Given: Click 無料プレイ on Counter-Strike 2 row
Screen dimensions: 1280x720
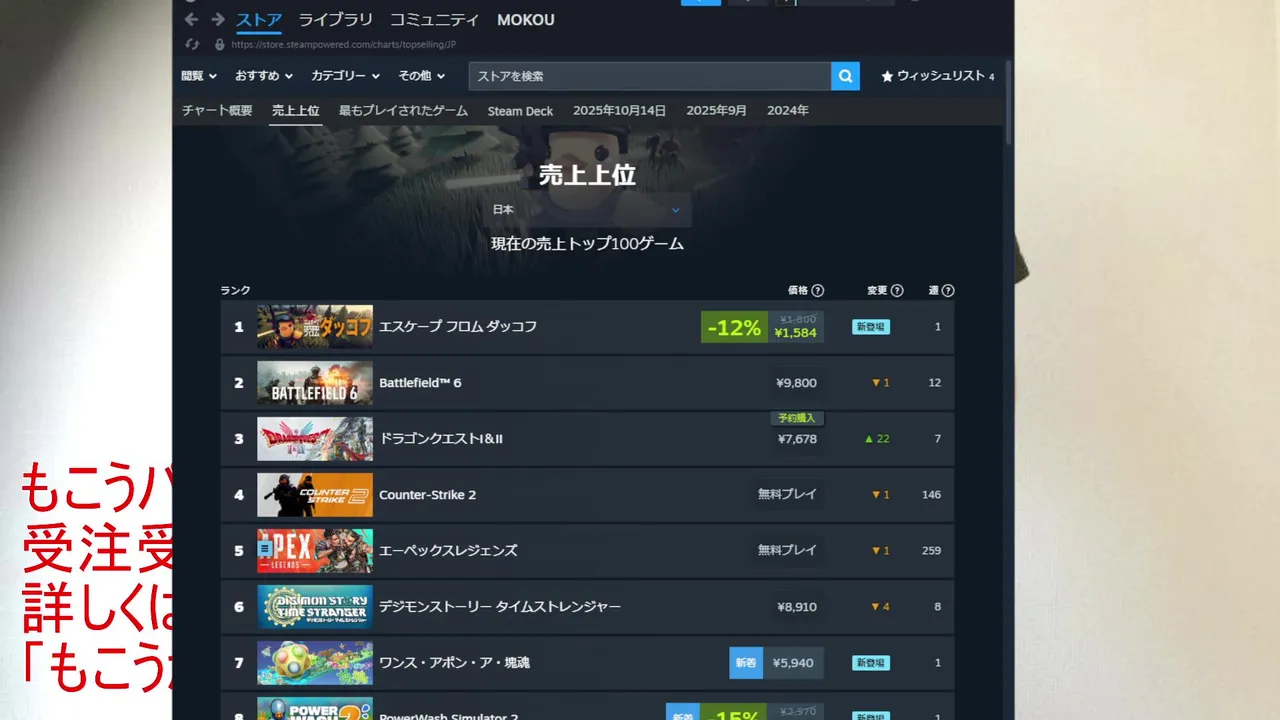Looking at the screenshot, I should pos(787,495).
